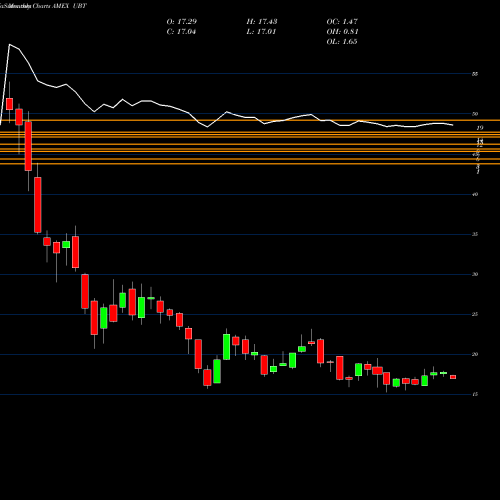The image size is (500, 500).
Task: Click the first red candlestick on the chart
Action: (9, 104)
